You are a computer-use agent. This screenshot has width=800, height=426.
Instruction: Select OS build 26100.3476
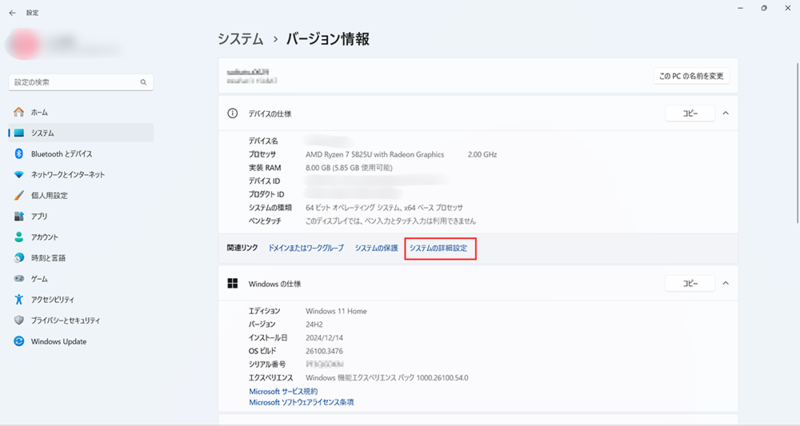pos(324,351)
